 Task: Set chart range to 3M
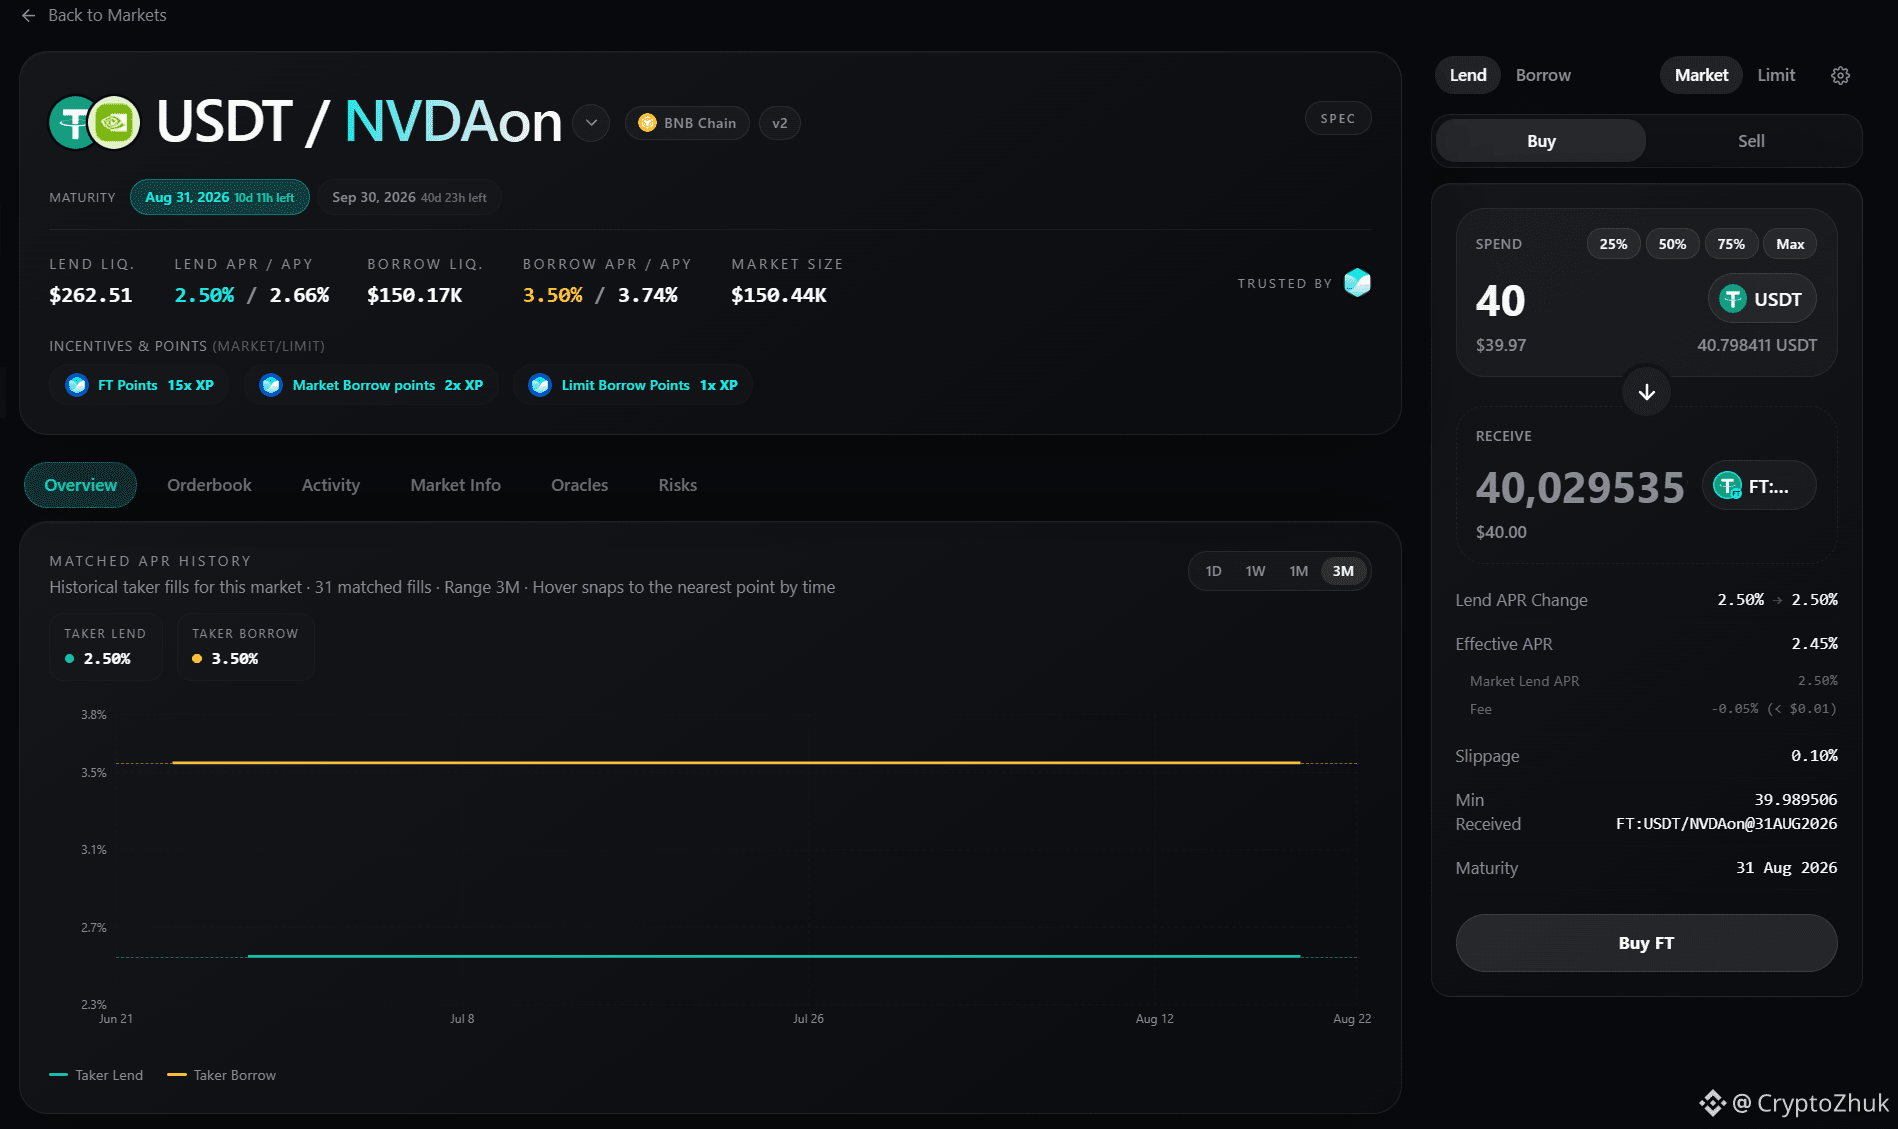pos(1343,571)
